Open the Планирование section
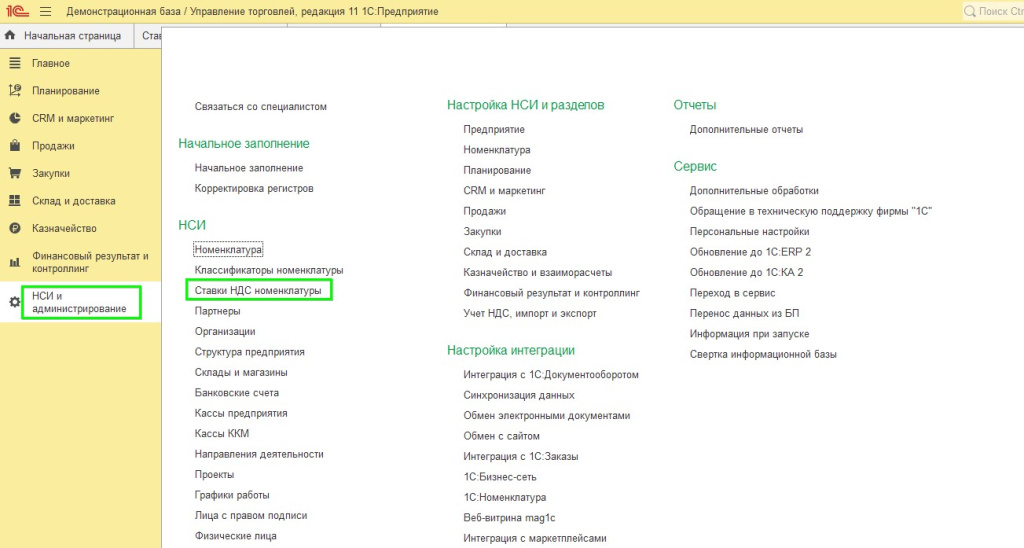The image size is (1024, 548). 66,91
